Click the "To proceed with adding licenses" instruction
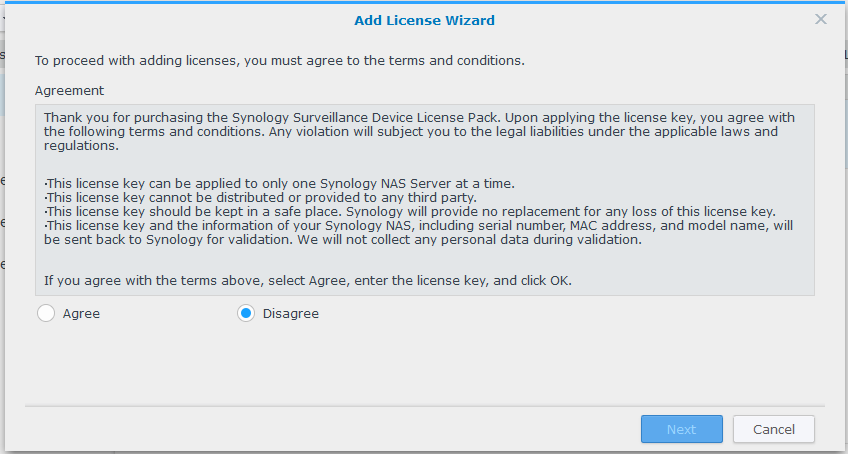The image size is (848, 454). point(280,60)
